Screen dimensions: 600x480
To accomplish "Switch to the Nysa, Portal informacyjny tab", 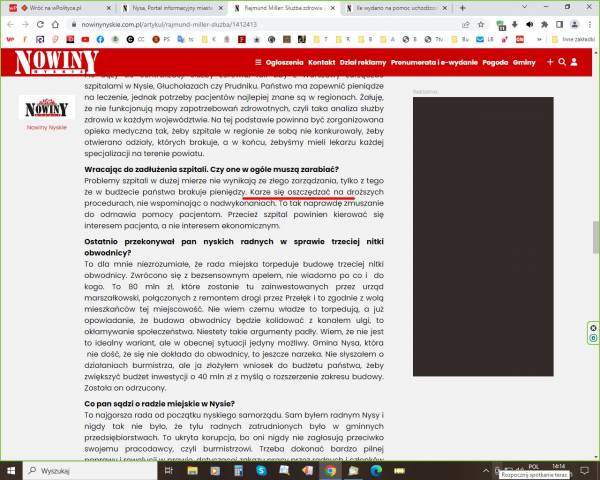I will (172, 8).
